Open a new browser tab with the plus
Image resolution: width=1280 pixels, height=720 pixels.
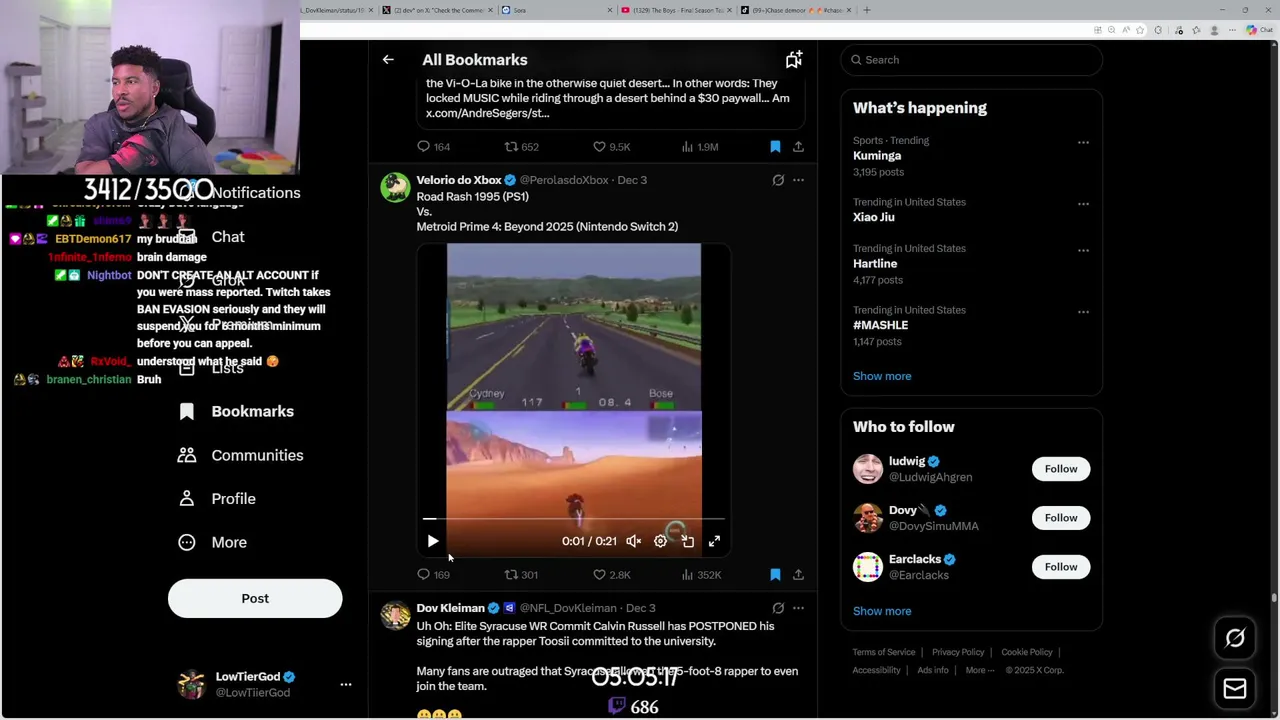pos(866,10)
